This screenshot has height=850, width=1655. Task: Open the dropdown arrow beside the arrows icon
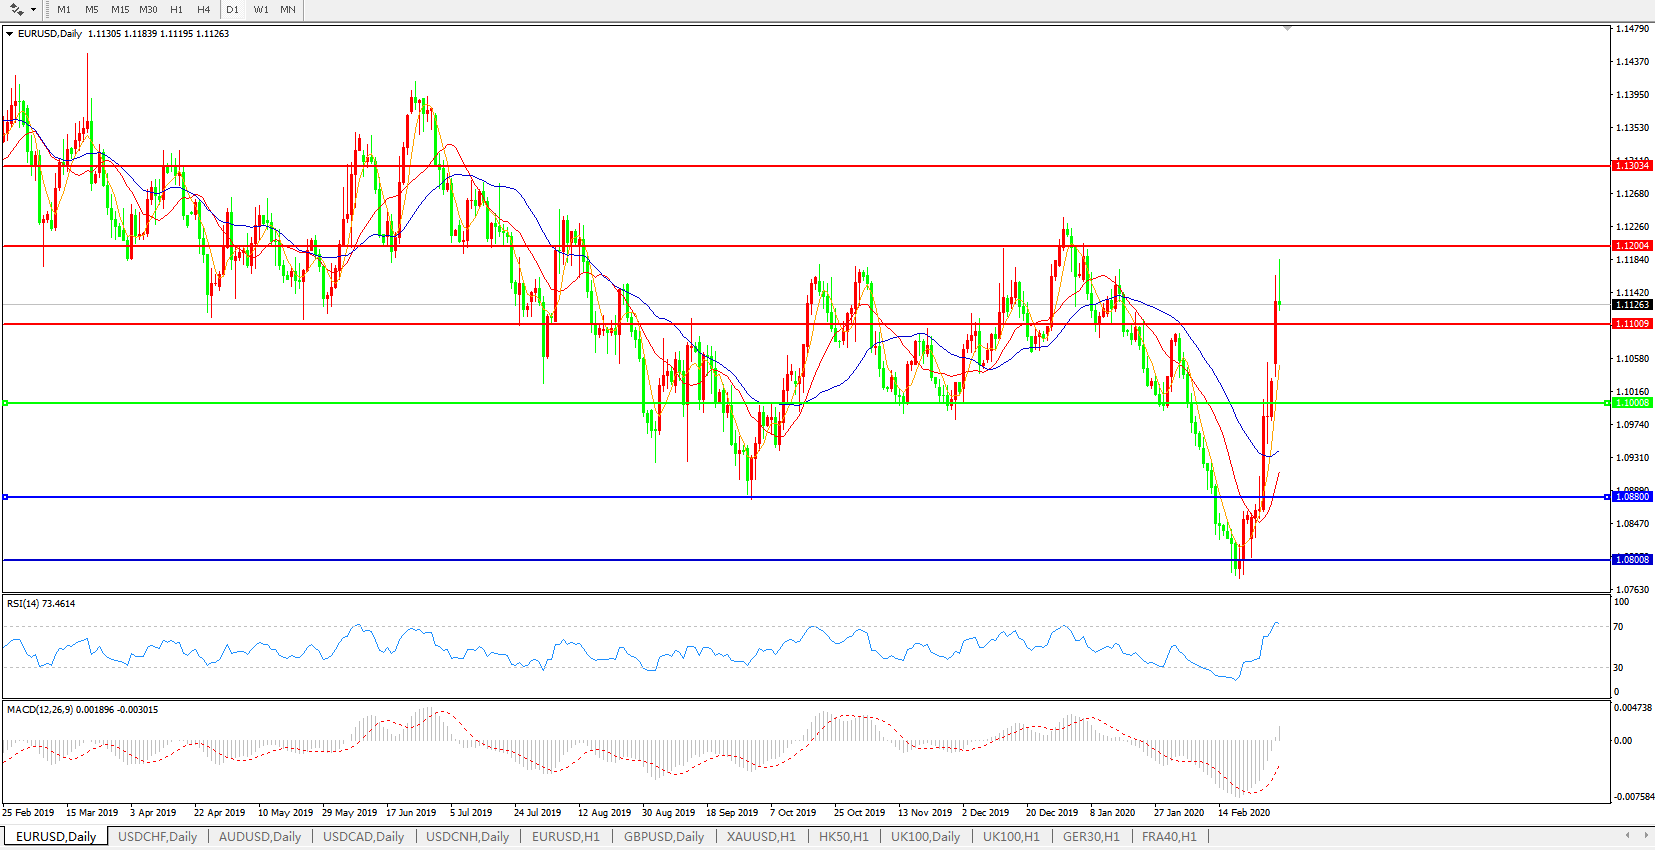pos(33,10)
